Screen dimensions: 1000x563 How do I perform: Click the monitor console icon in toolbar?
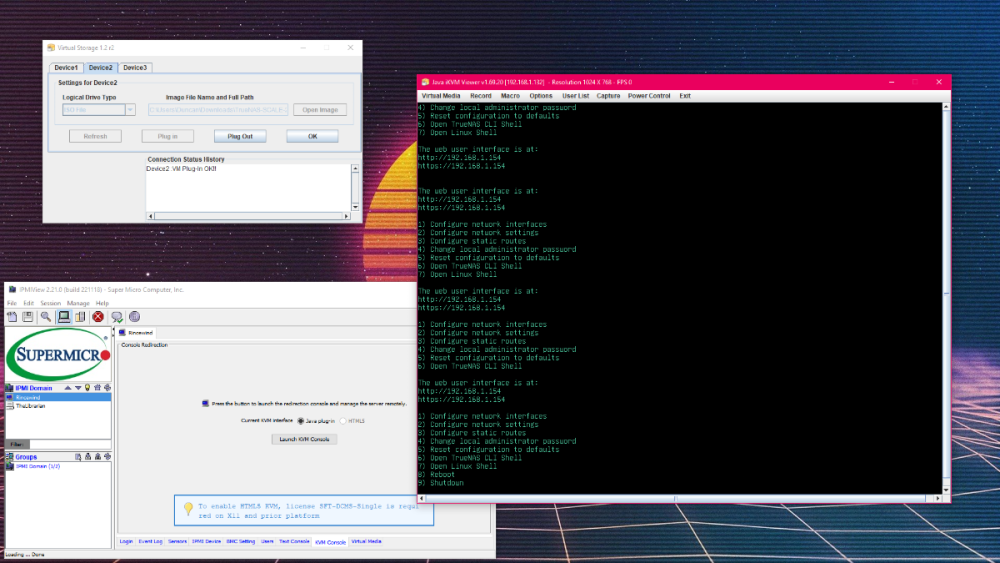tap(63, 317)
